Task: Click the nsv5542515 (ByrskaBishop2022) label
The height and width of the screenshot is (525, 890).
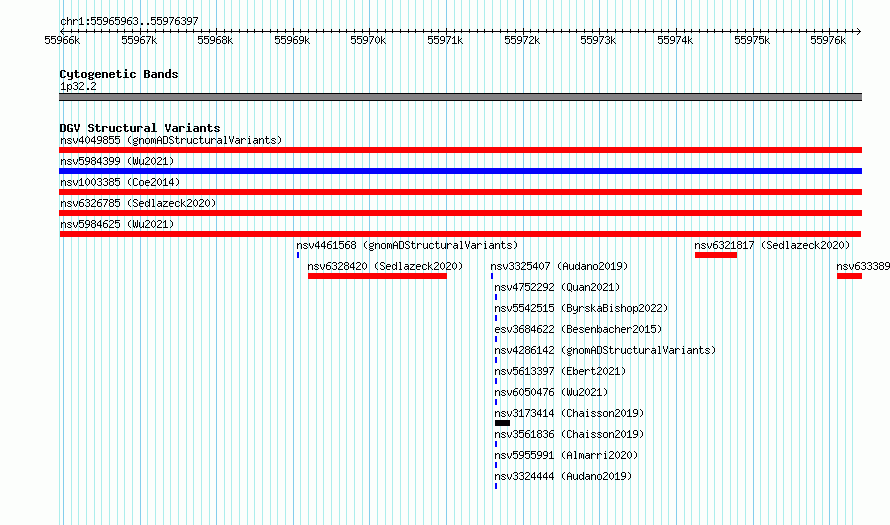Action: (581, 308)
